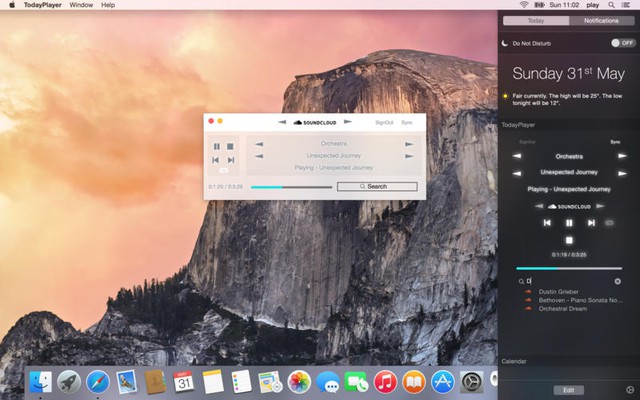The height and width of the screenshot is (400, 640).
Task: Click the progress bar in the player window
Action: tap(291, 187)
